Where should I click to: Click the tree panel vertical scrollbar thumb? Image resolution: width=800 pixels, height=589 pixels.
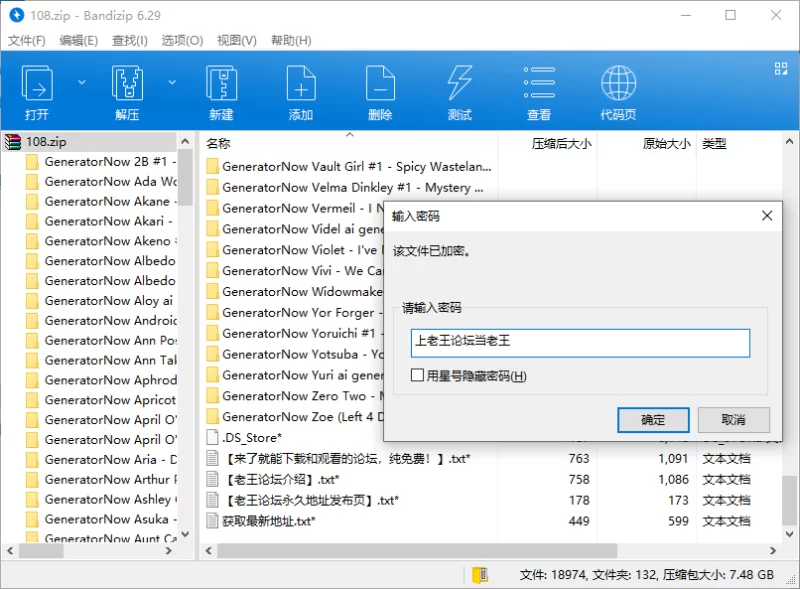(x=185, y=178)
